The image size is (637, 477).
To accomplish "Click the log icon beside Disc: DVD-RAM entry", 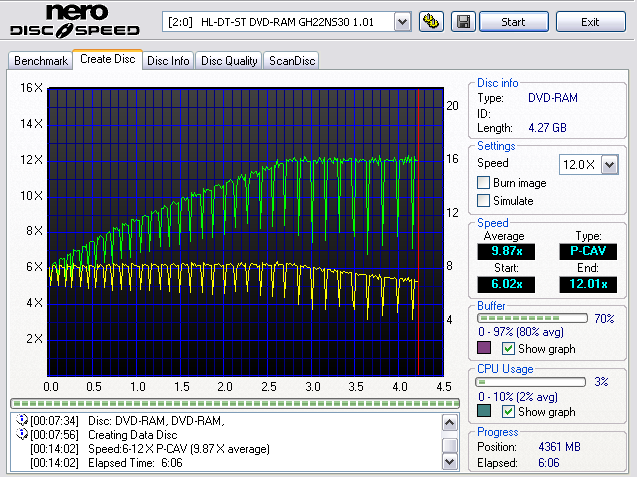I will coord(20,420).
